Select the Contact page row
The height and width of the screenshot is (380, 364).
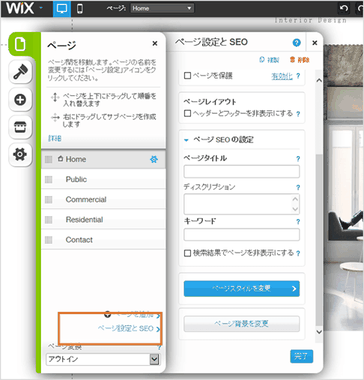[x=103, y=240]
